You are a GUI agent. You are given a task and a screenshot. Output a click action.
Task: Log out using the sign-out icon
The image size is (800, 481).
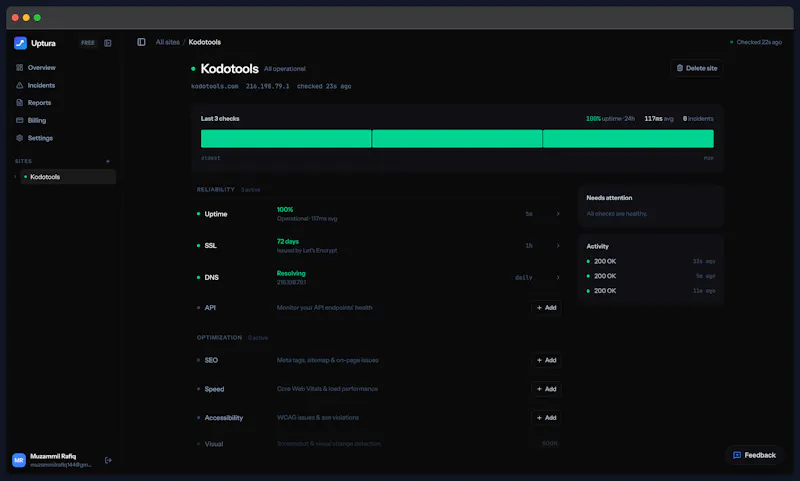108,460
